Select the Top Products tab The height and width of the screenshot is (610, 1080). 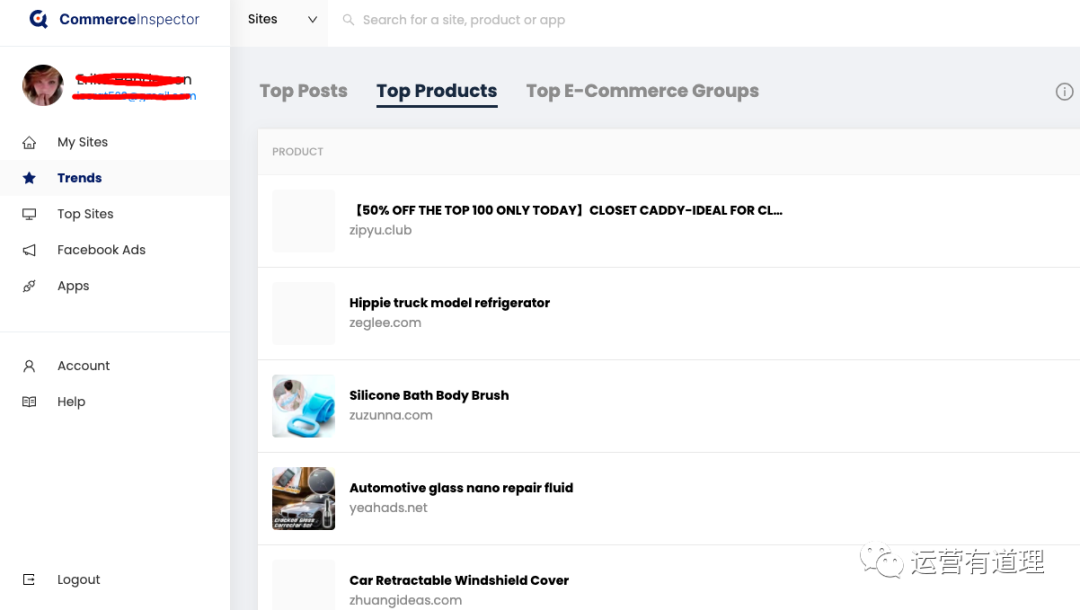coord(436,91)
